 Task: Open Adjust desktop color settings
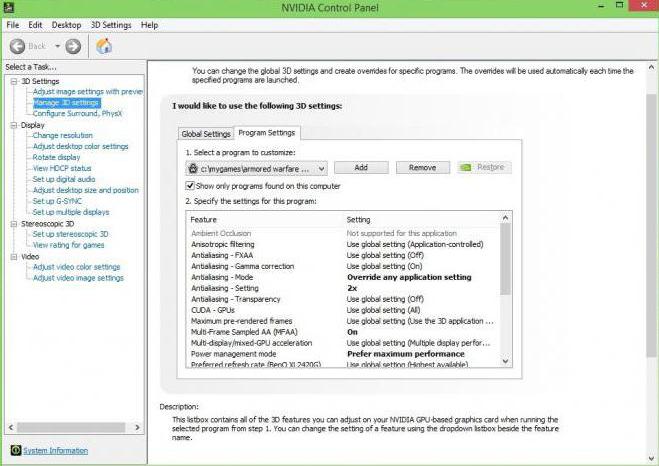[x=80, y=146]
